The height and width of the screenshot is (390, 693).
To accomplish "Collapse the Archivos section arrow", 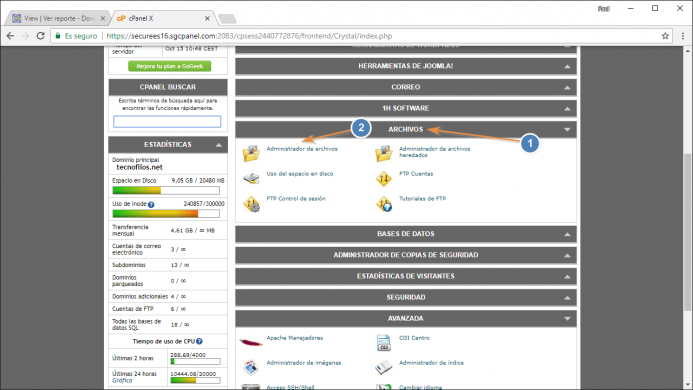I will 567,130.
